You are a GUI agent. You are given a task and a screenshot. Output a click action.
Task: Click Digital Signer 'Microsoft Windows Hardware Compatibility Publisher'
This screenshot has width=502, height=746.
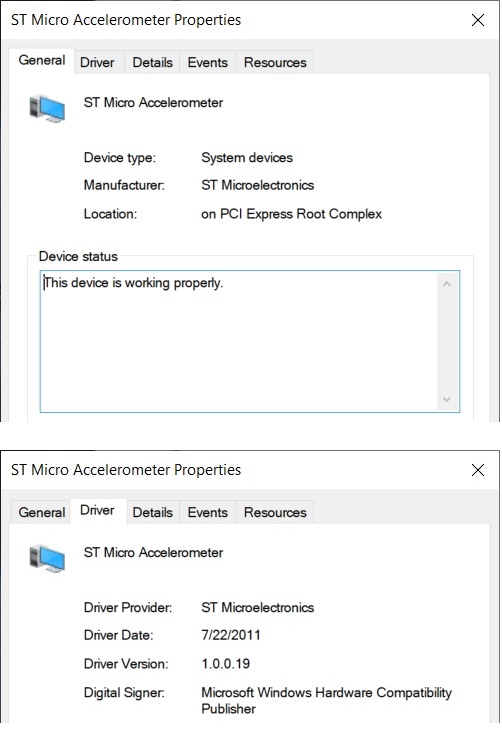[x=326, y=700]
